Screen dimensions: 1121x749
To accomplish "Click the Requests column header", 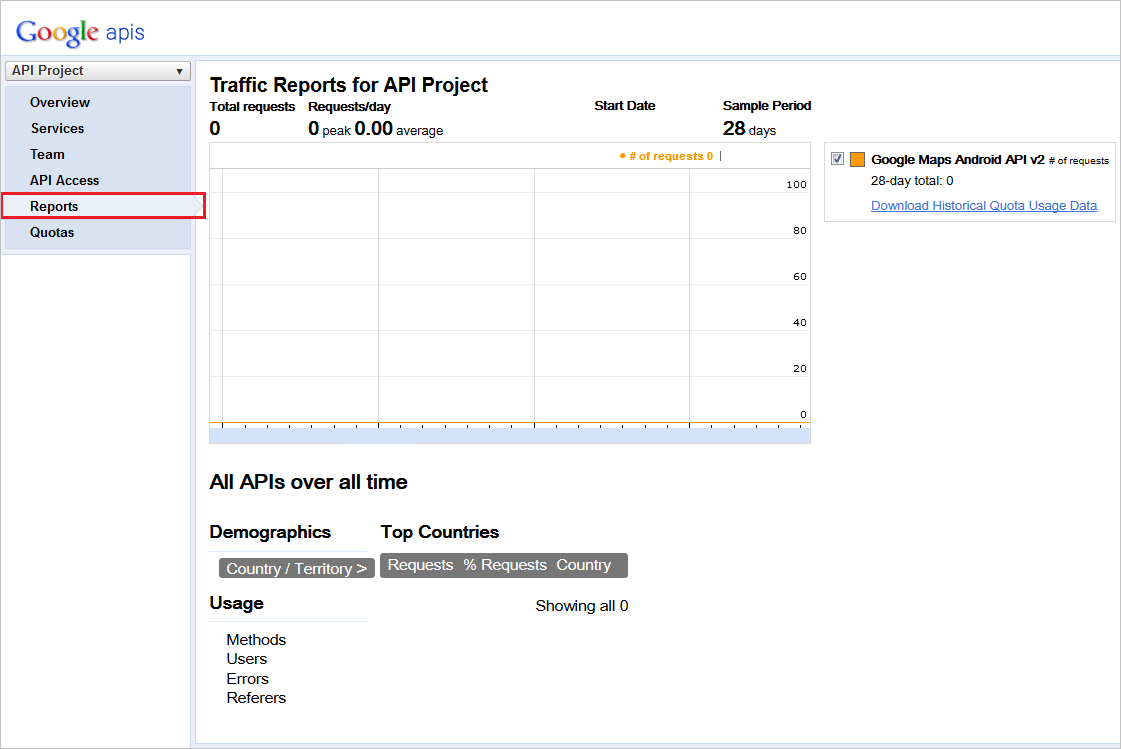I will [x=420, y=565].
